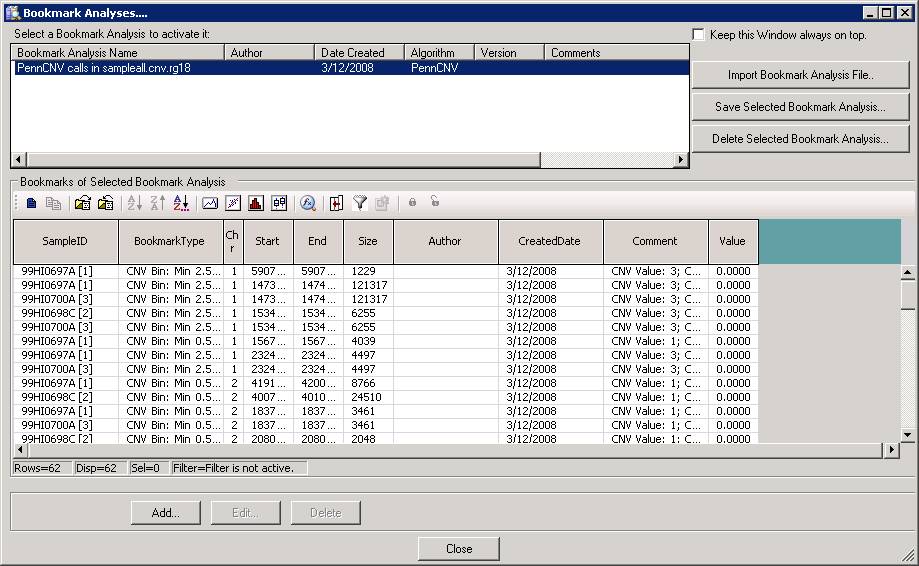The image size is (919, 566).
Task: Click the Bookmark Analyses window title icon
Action: pos(12,12)
